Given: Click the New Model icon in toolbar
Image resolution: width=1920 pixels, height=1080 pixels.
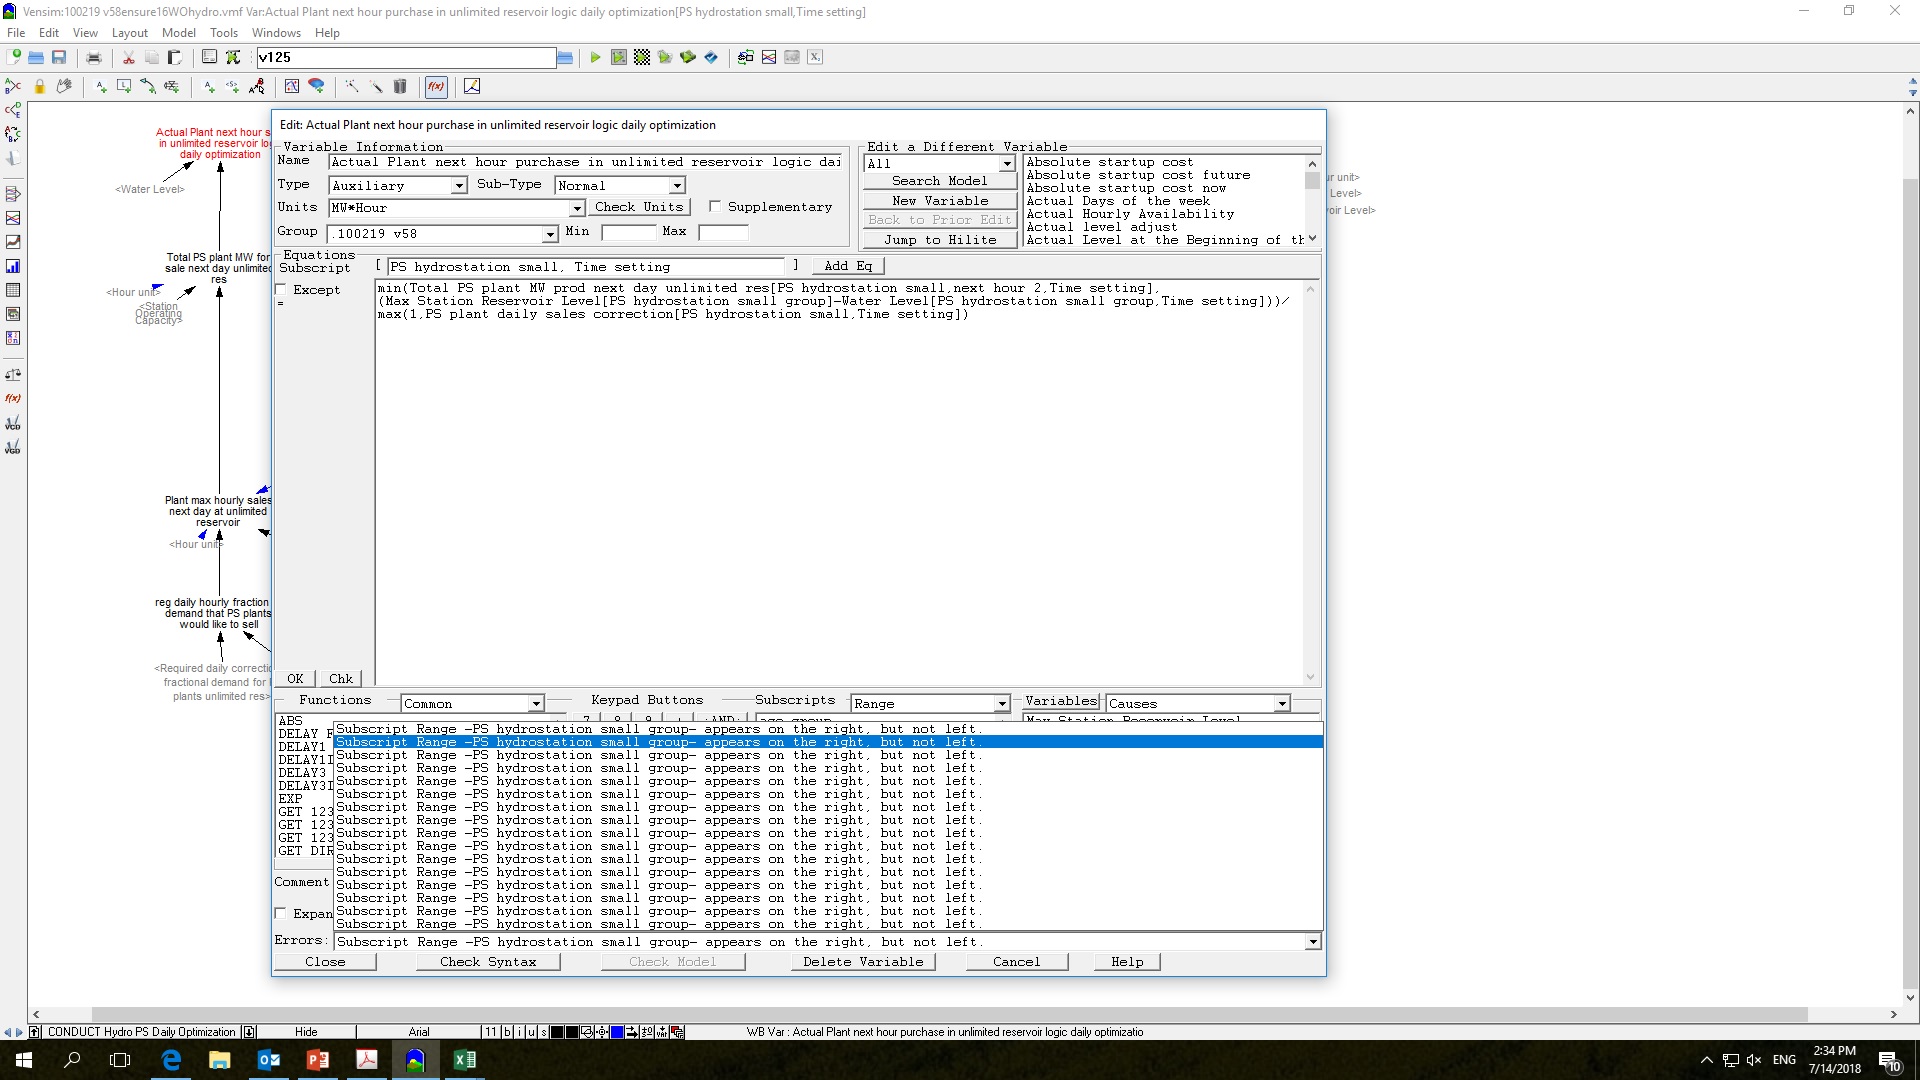Looking at the screenshot, I should coord(14,57).
